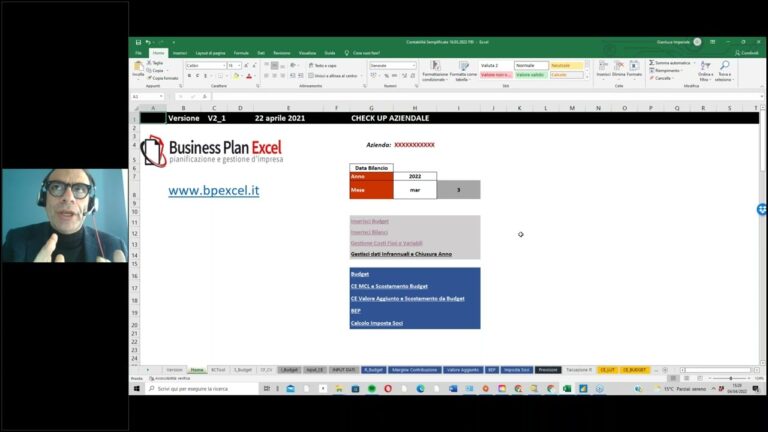Image resolution: width=768 pixels, height=432 pixels.
Task: Switch to the Inserisci ribbon tab
Action: click(x=179, y=53)
